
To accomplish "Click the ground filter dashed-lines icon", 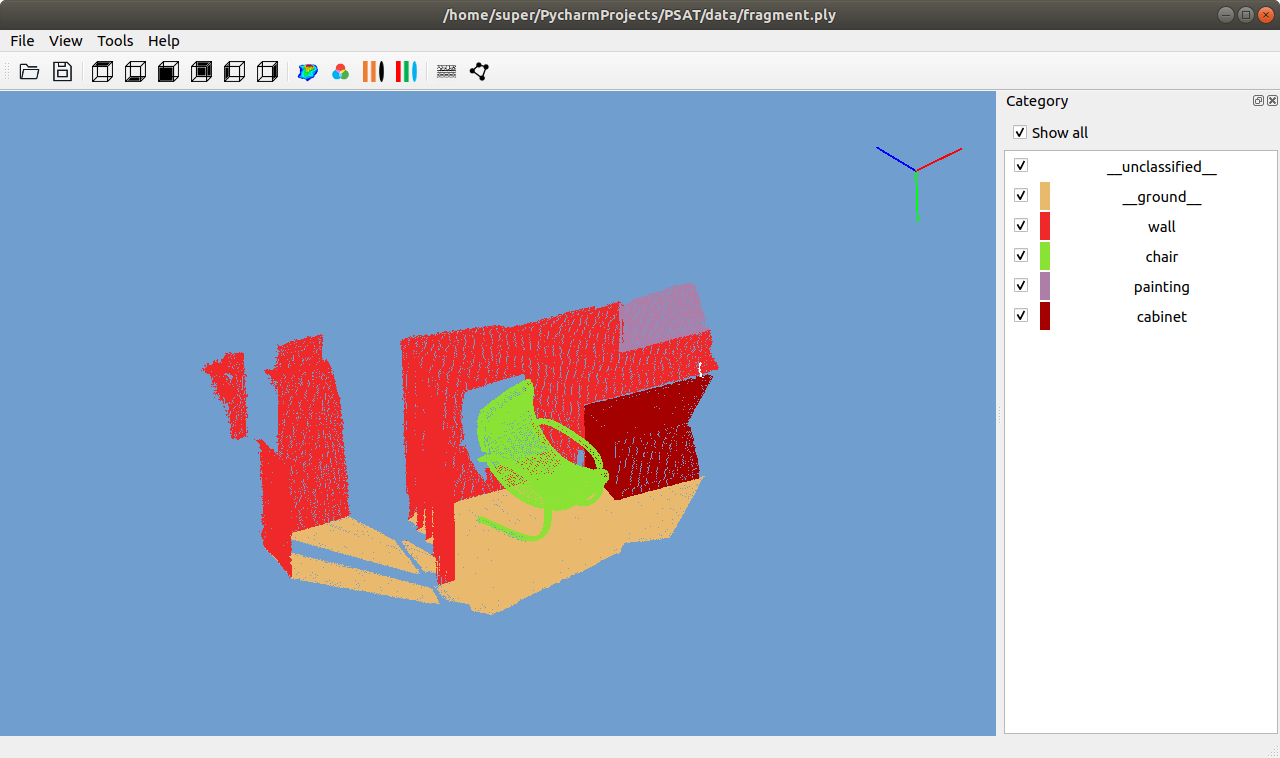I will [x=447, y=71].
